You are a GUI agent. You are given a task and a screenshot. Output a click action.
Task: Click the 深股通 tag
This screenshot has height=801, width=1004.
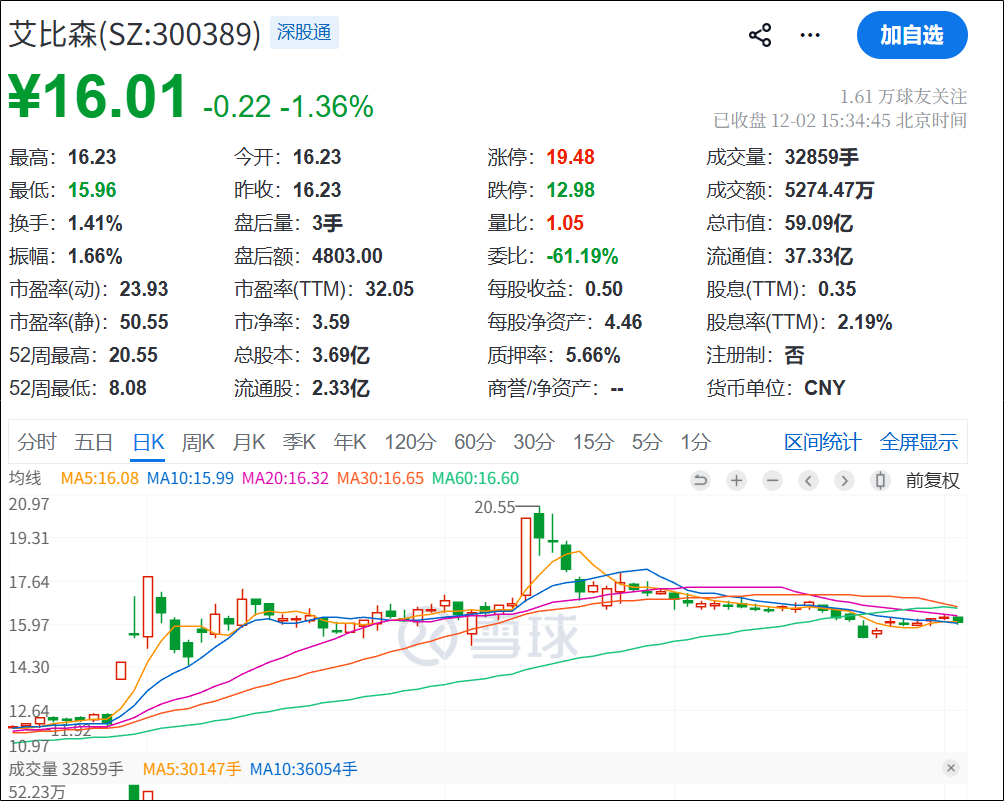(x=304, y=33)
